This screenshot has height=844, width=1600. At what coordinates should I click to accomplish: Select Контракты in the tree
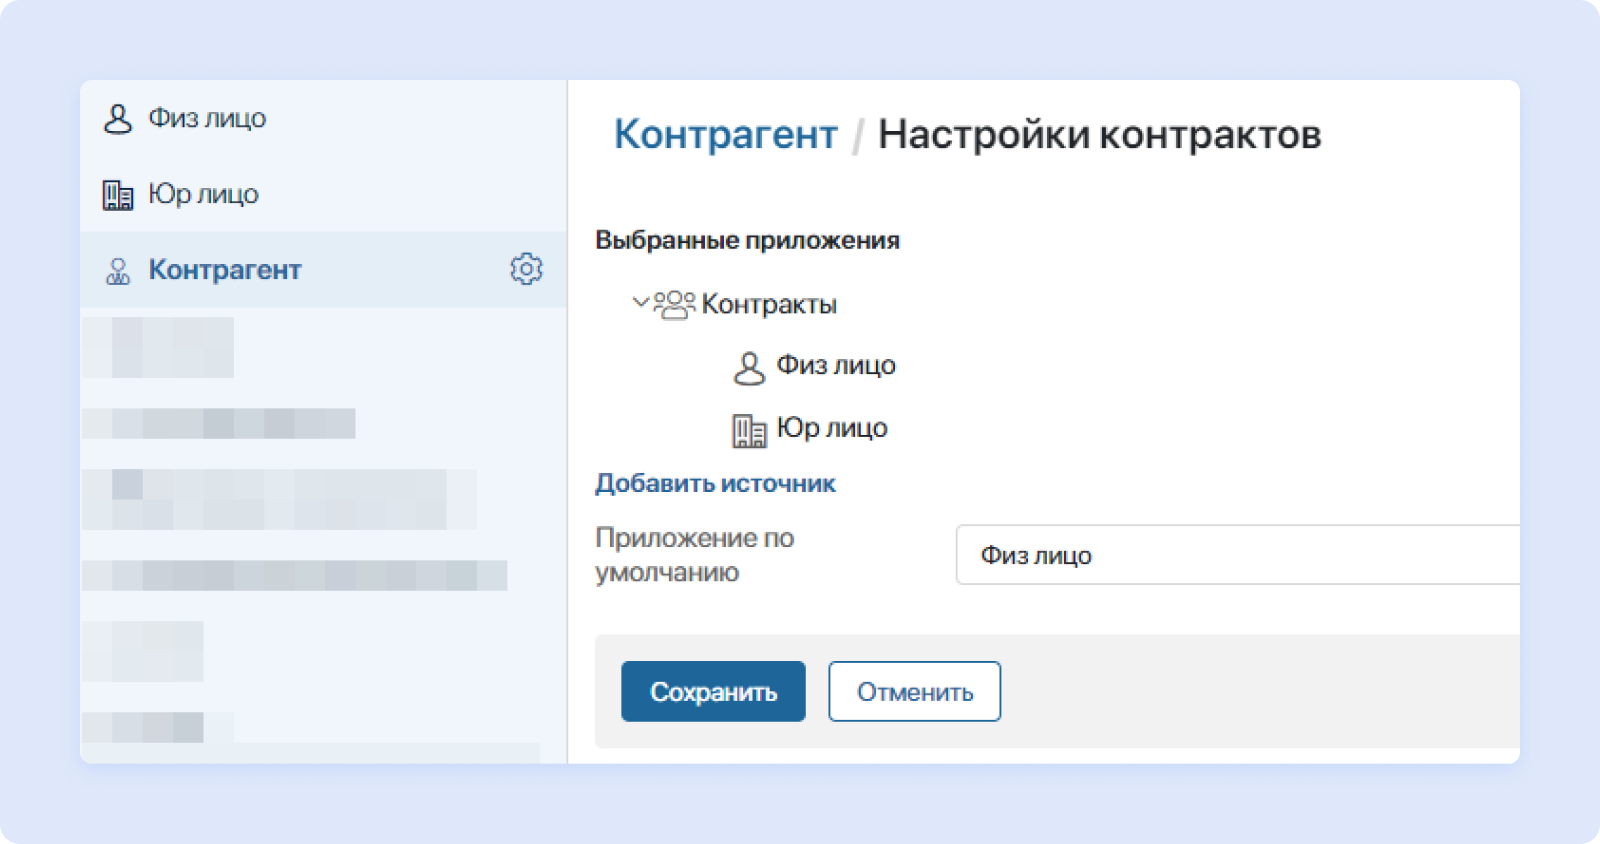click(769, 304)
